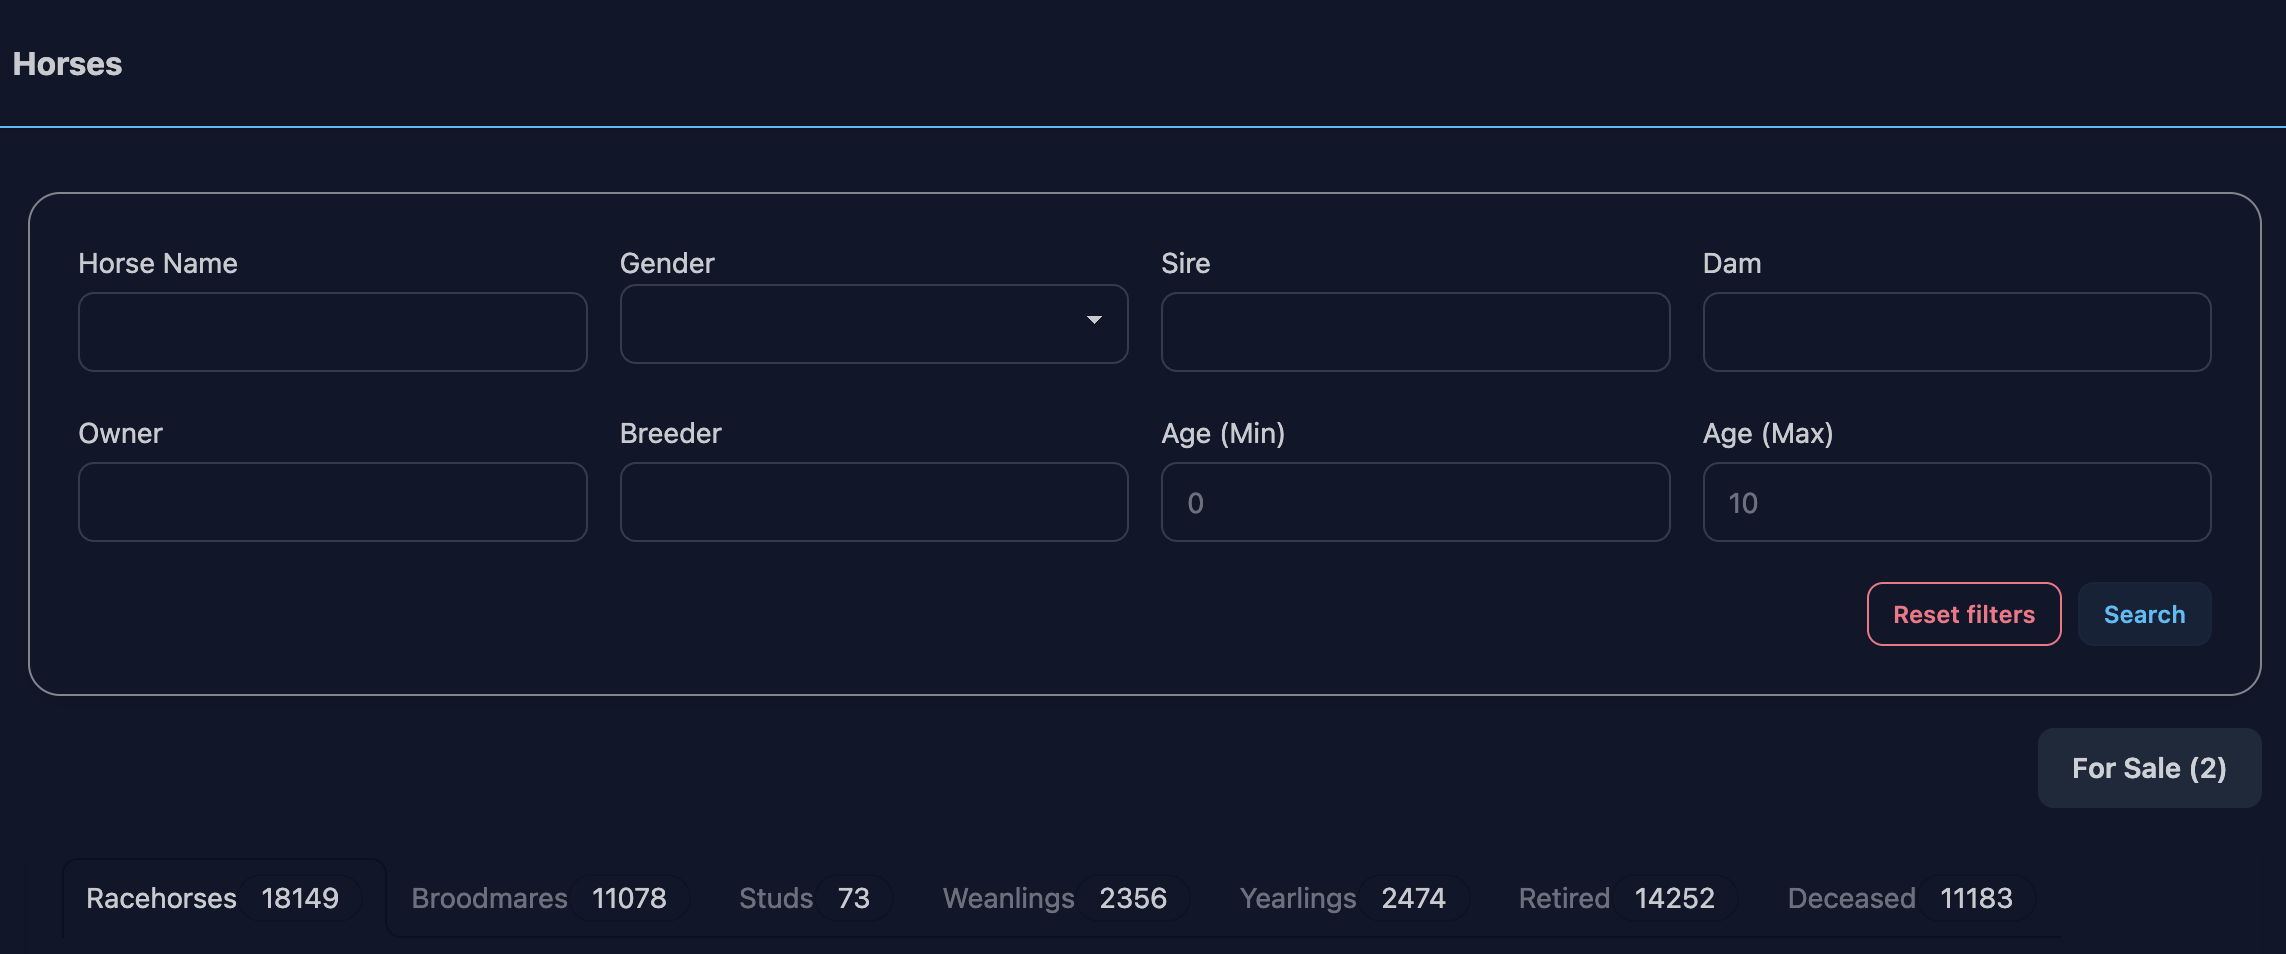Image resolution: width=2286 pixels, height=954 pixels.
Task: Click the Breeder input field
Action: [x=873, y=502]
